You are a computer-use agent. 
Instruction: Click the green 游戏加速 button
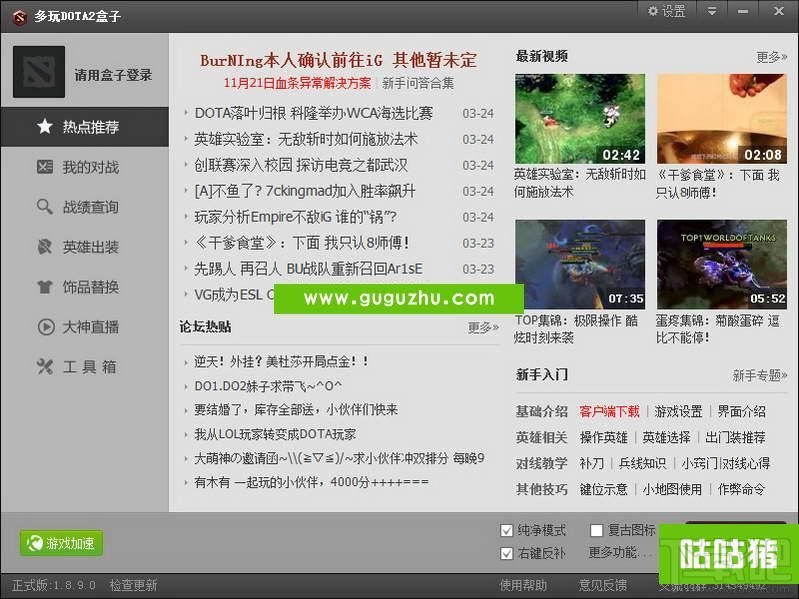(x=61, y=543)
